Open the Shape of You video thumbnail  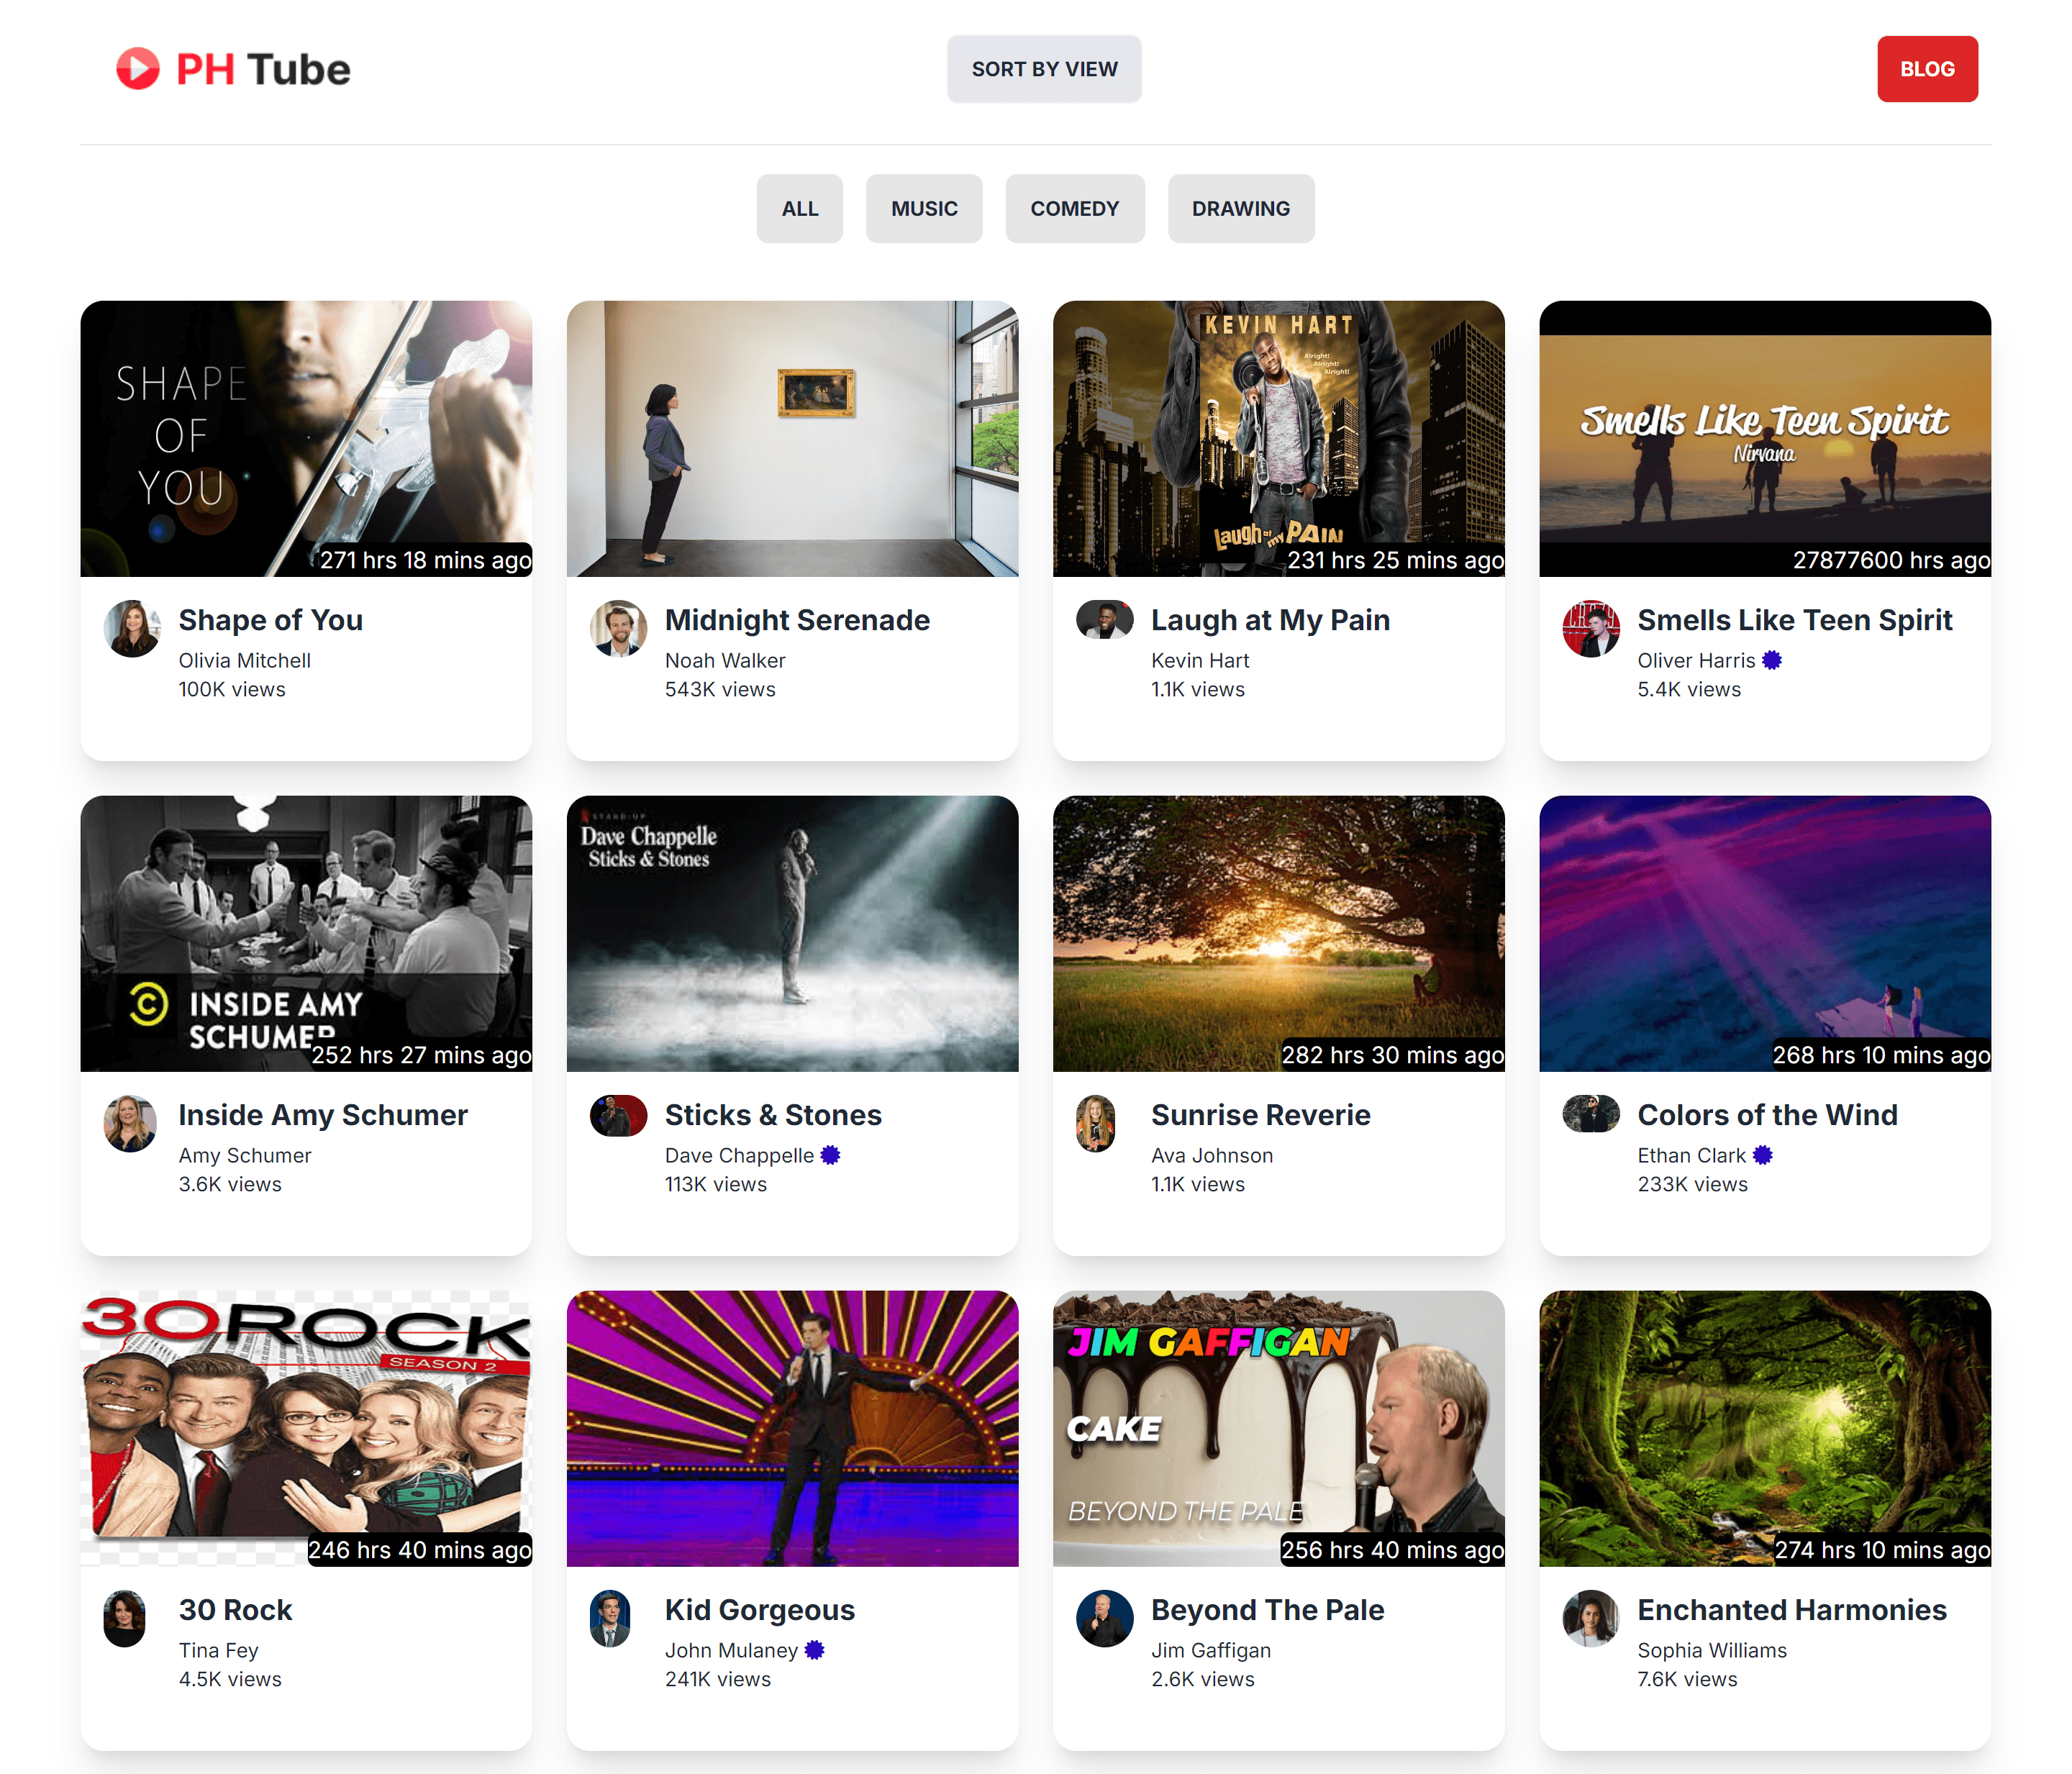tap(306, 439)
